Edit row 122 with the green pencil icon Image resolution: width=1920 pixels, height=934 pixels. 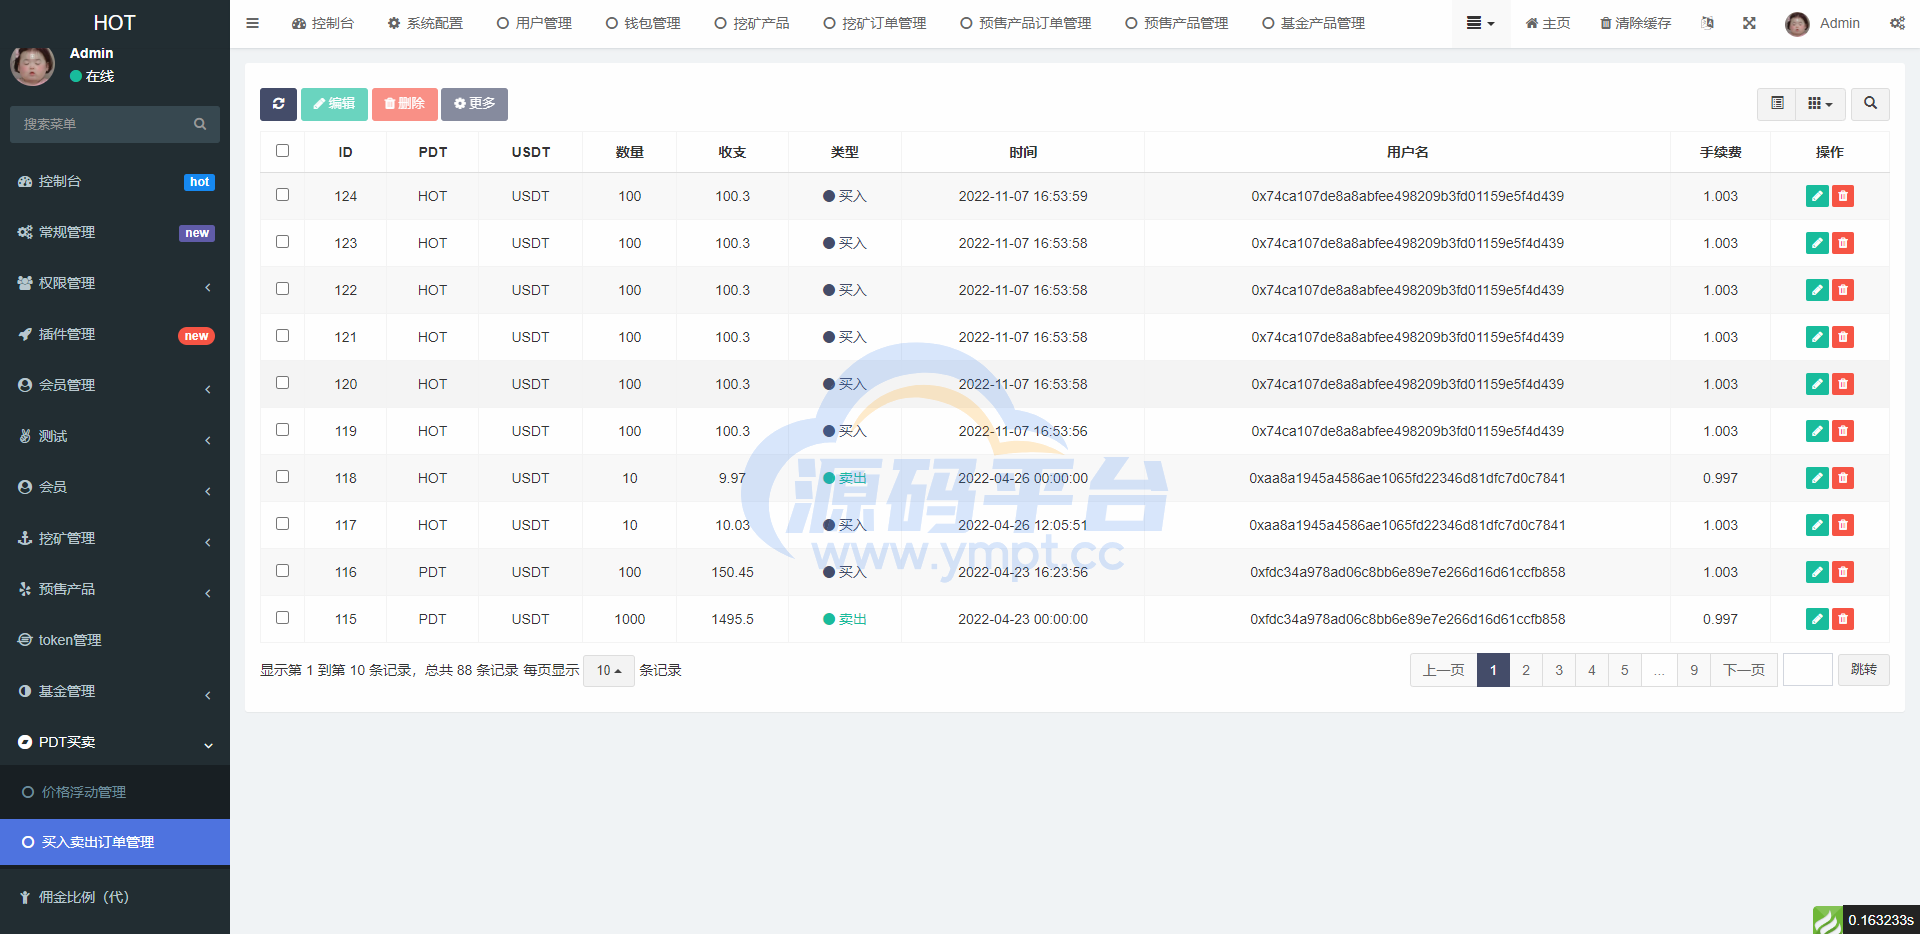click(1817, 290)
